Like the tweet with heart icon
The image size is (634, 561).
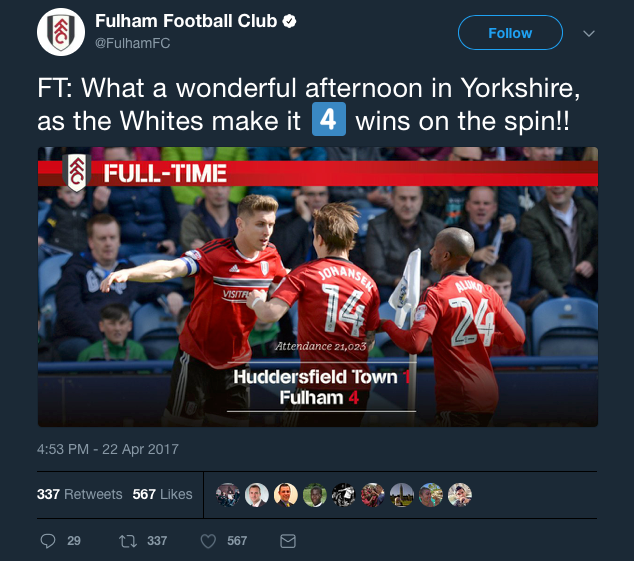pos(209,541)
